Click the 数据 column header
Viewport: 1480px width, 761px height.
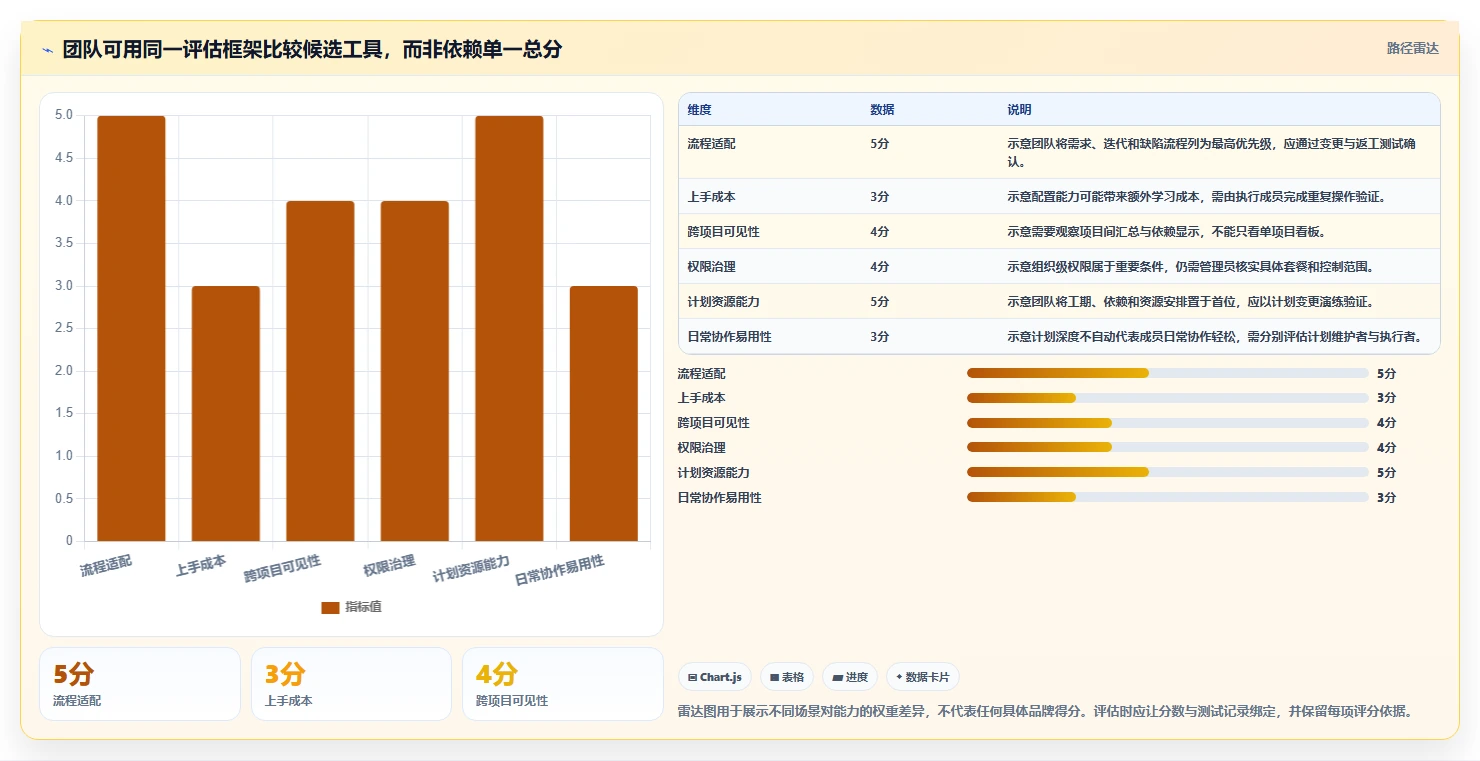point(882,110)
